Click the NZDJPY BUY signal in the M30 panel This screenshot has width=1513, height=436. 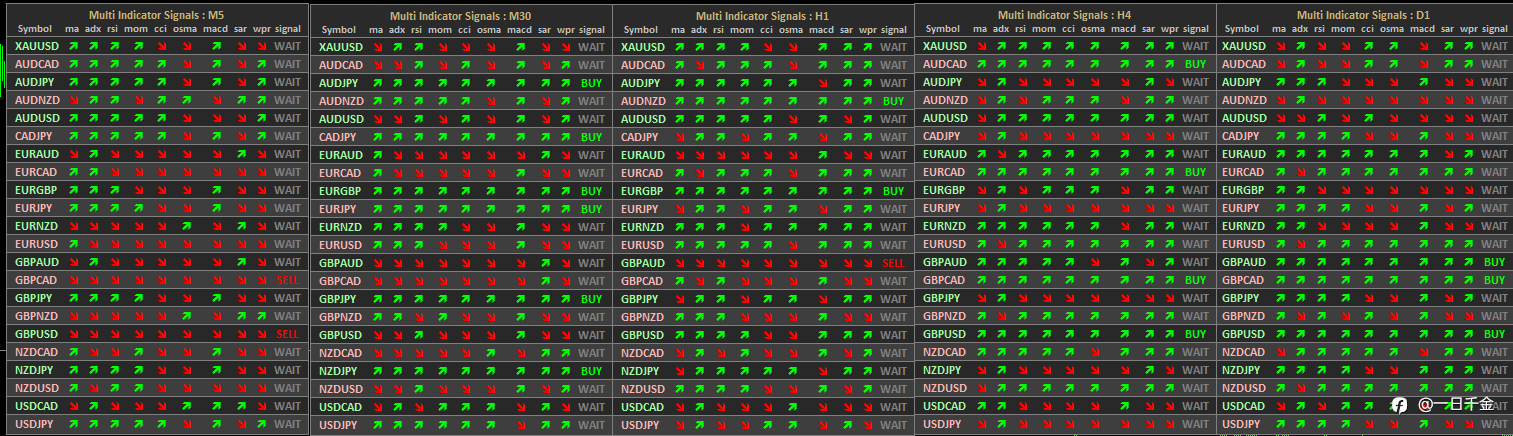(591, 371)
